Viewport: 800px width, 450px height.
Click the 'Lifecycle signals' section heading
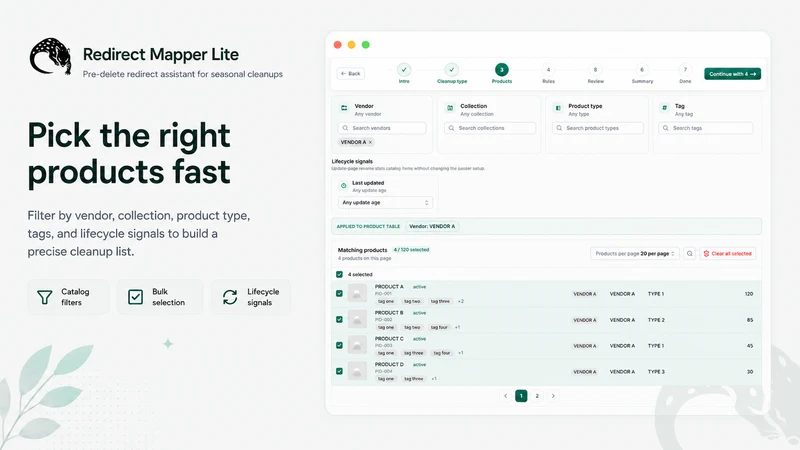tap(352, 161)
